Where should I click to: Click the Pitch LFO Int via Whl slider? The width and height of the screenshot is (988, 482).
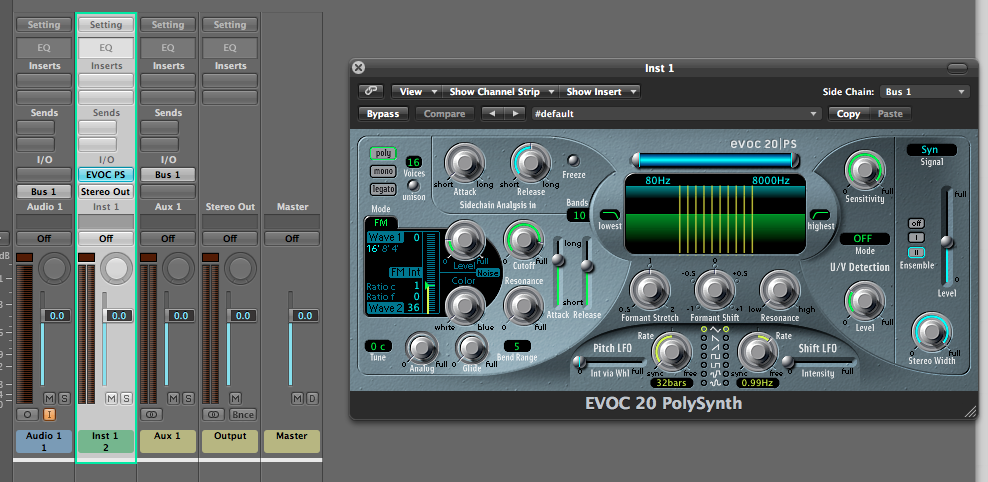coord(609,361)
